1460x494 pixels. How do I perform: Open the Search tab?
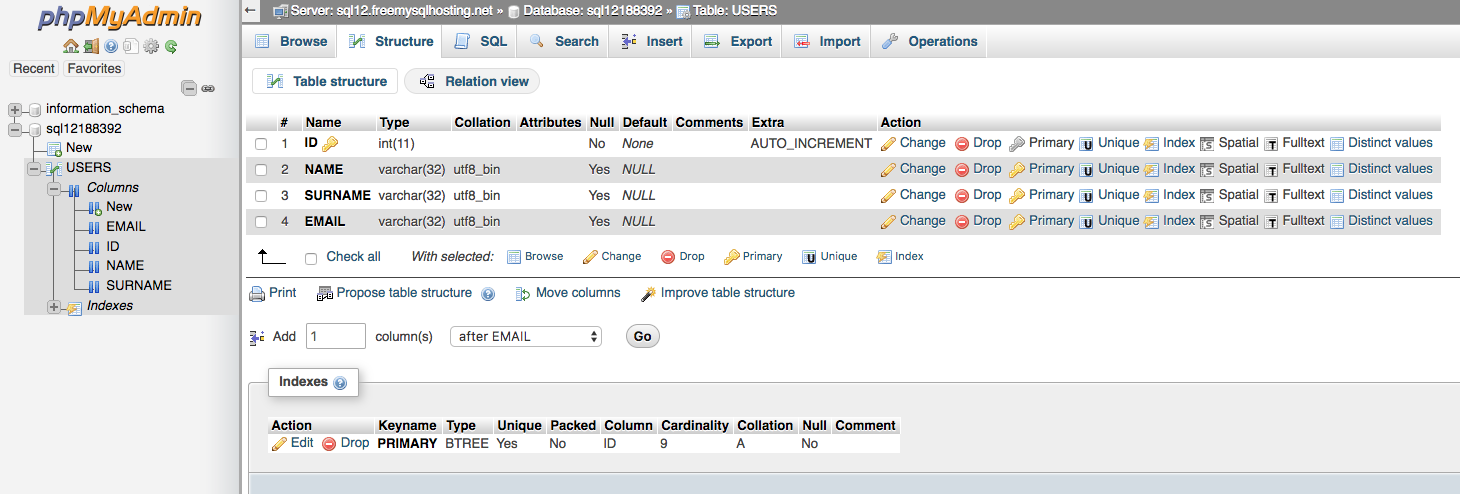tap(564, 41)
